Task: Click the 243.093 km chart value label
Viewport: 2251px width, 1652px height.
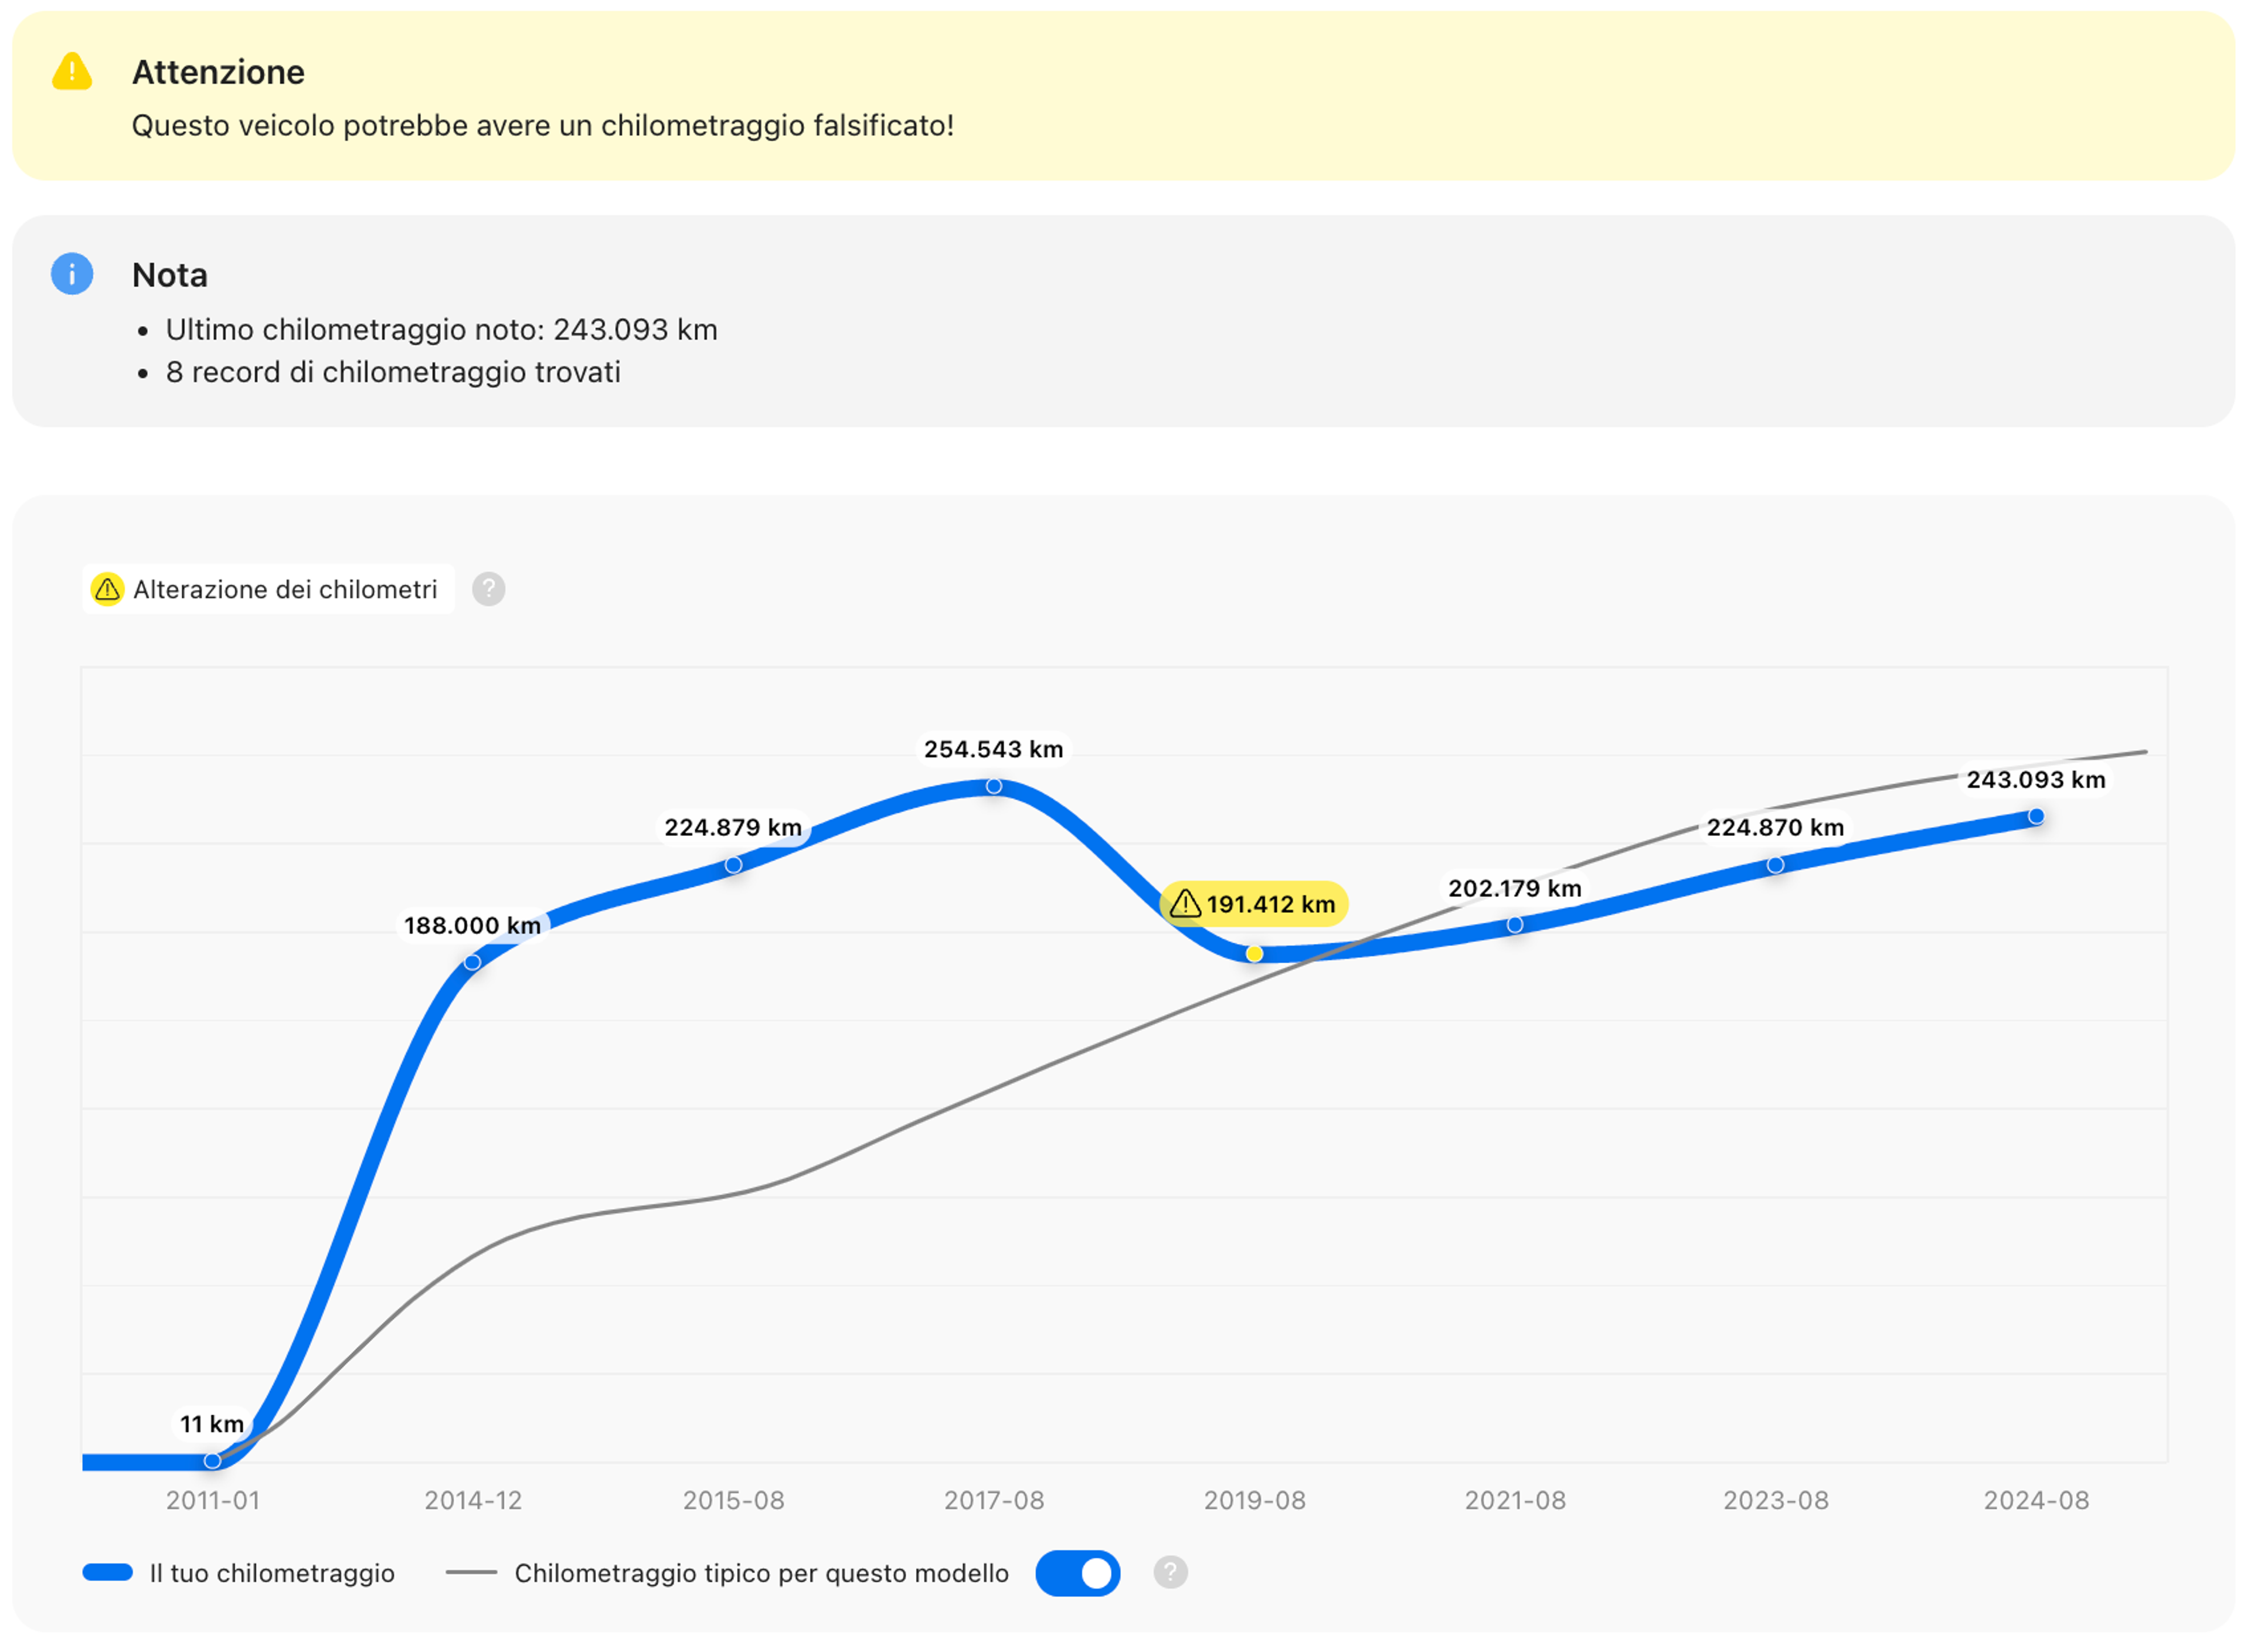Action: click(2037, 780)
